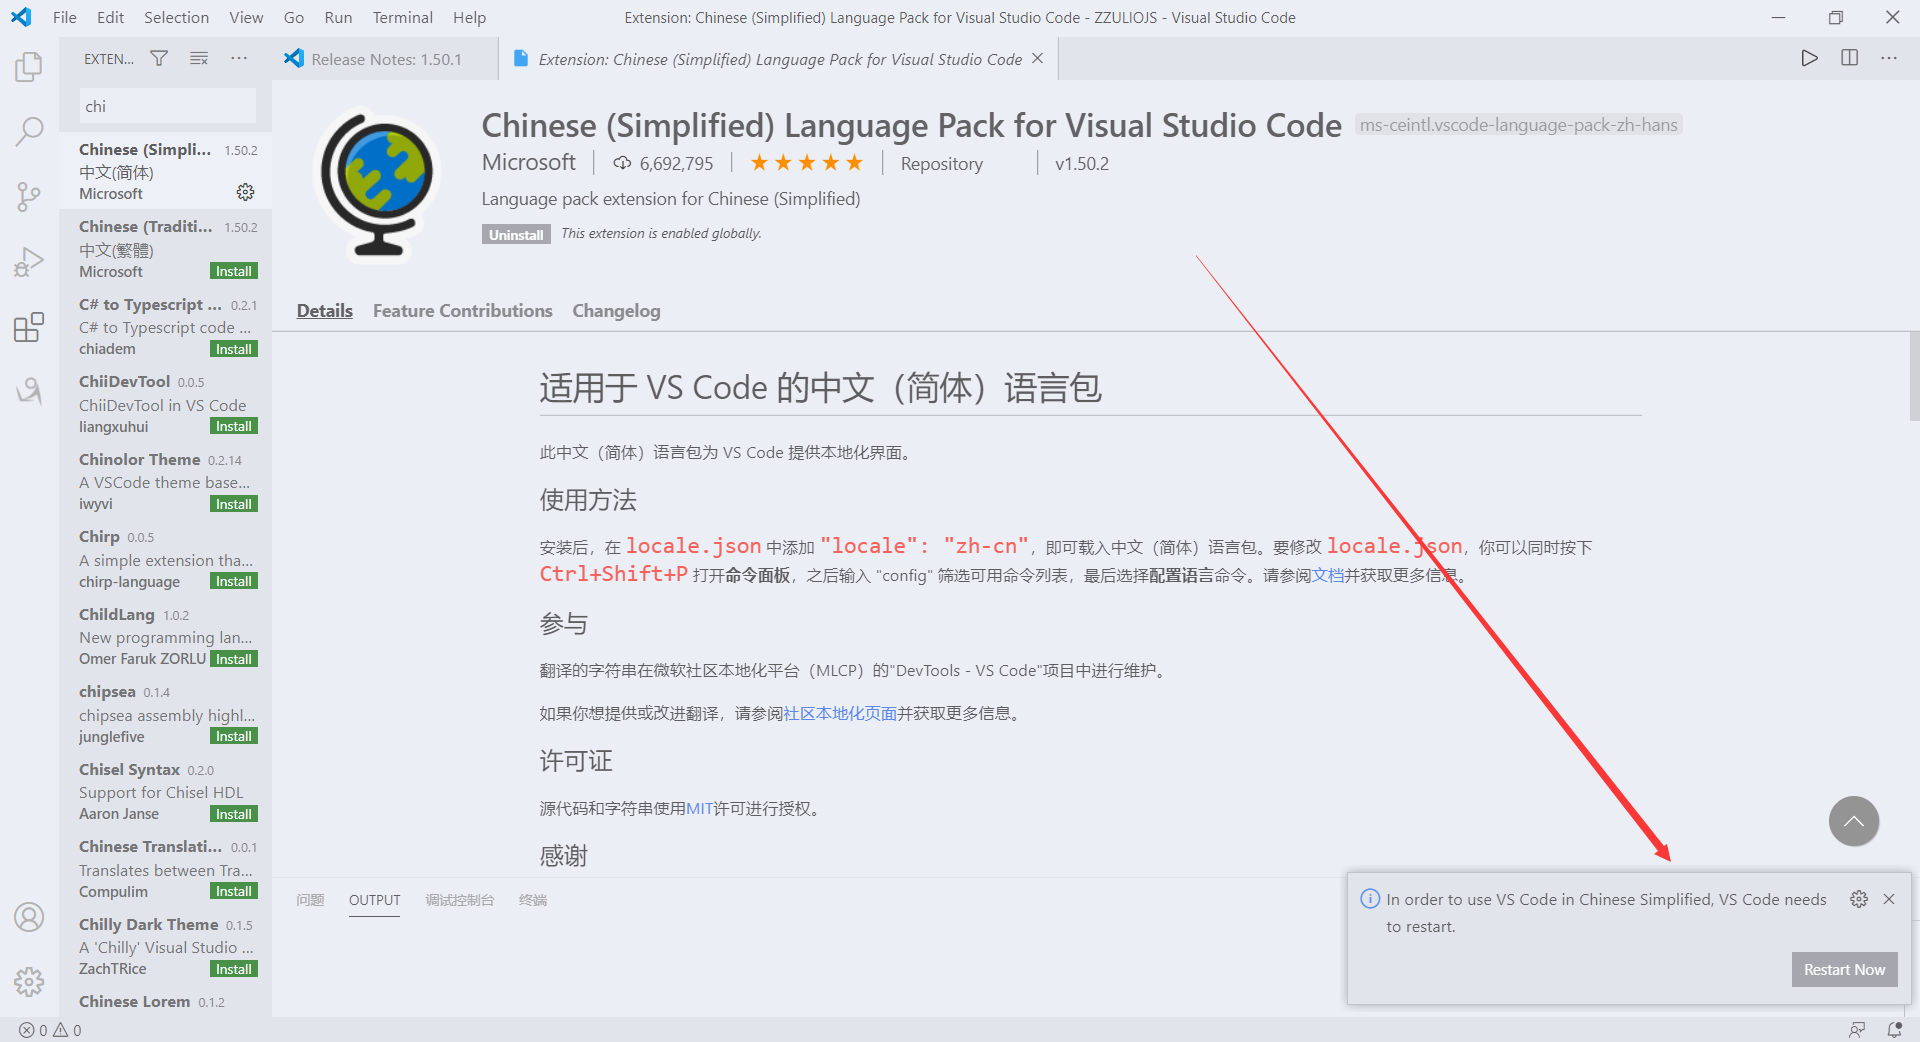Viewport: 1920px width, 1042px height.
Task: Click the Extensions icon in activity bar
Action: 29,327
